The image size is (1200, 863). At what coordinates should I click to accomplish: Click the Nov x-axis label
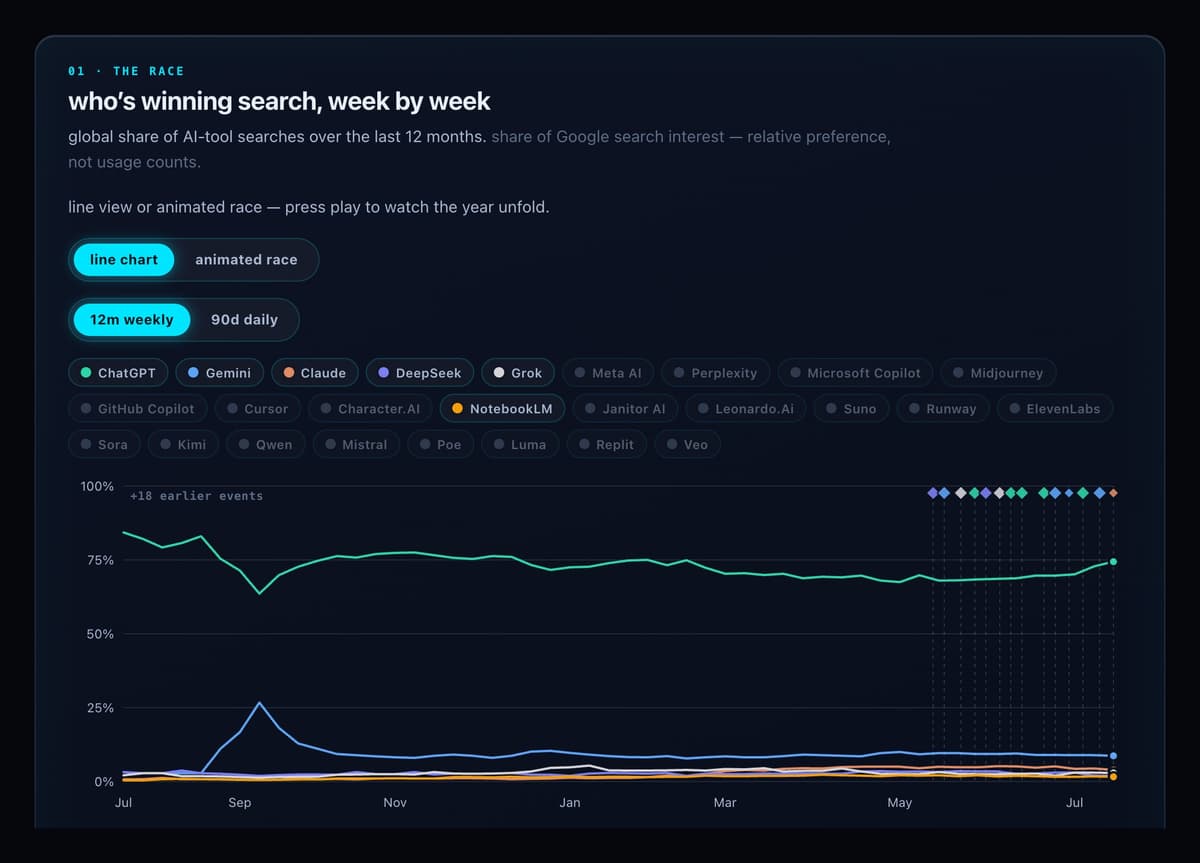[x=395, y=803]
